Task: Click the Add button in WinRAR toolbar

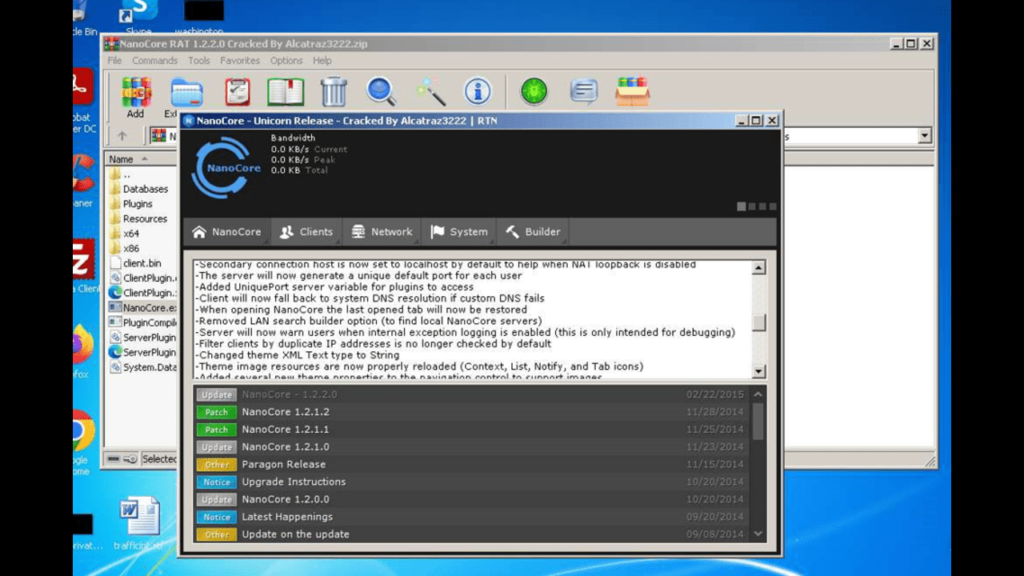Action: pos(136,97)
